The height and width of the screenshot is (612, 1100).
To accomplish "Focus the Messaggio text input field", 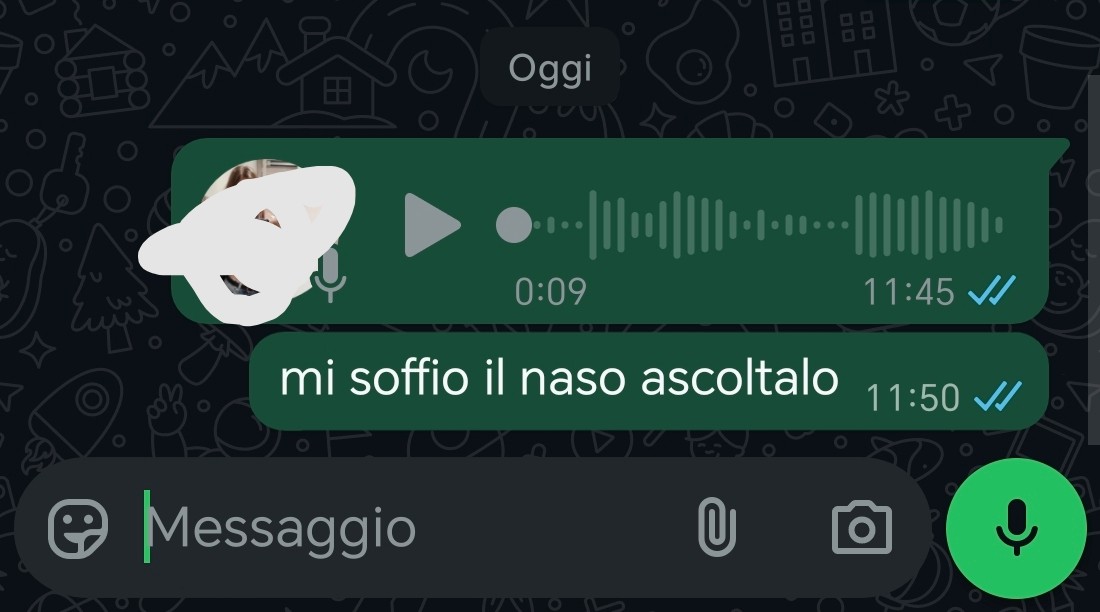I will coord(414,528).
